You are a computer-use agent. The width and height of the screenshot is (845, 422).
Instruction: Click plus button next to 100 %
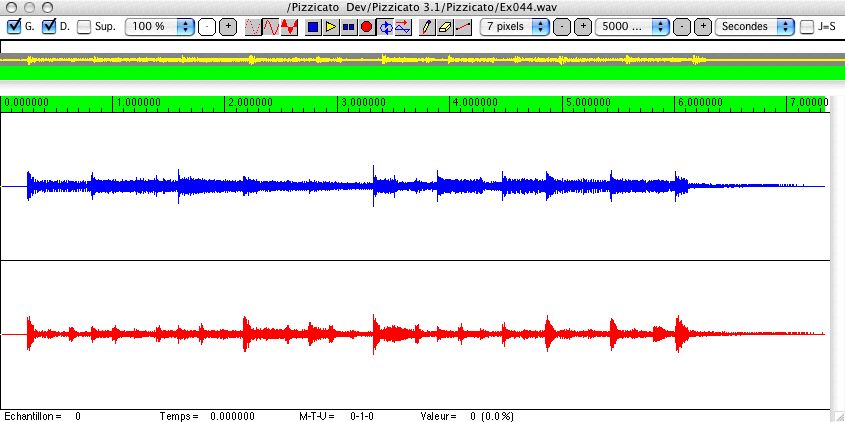click(228, 27)
